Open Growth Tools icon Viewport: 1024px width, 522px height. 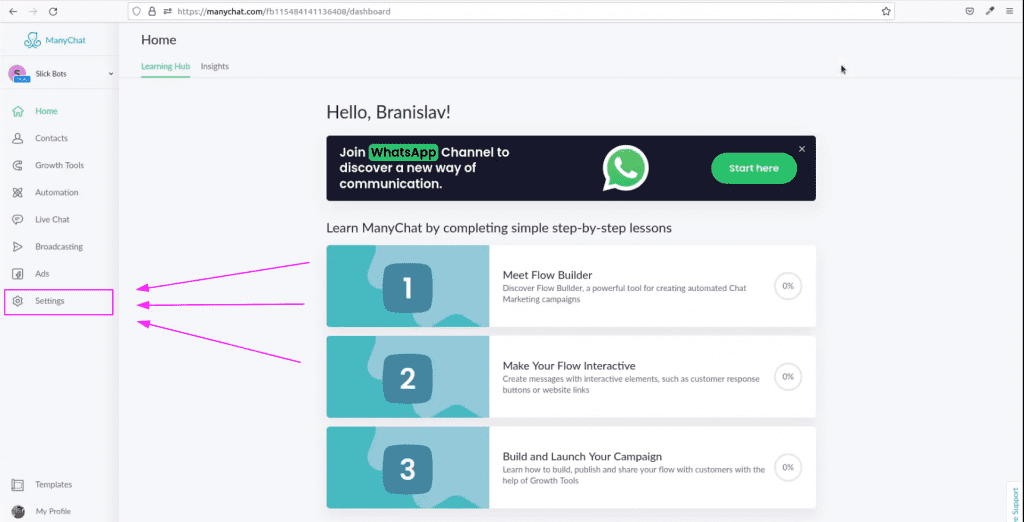tap(18, 165)
